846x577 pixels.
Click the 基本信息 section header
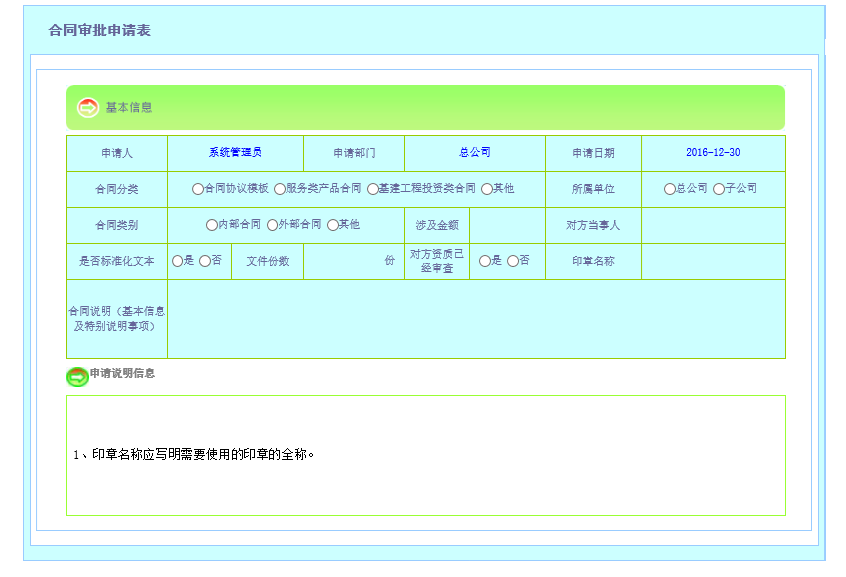425,107
